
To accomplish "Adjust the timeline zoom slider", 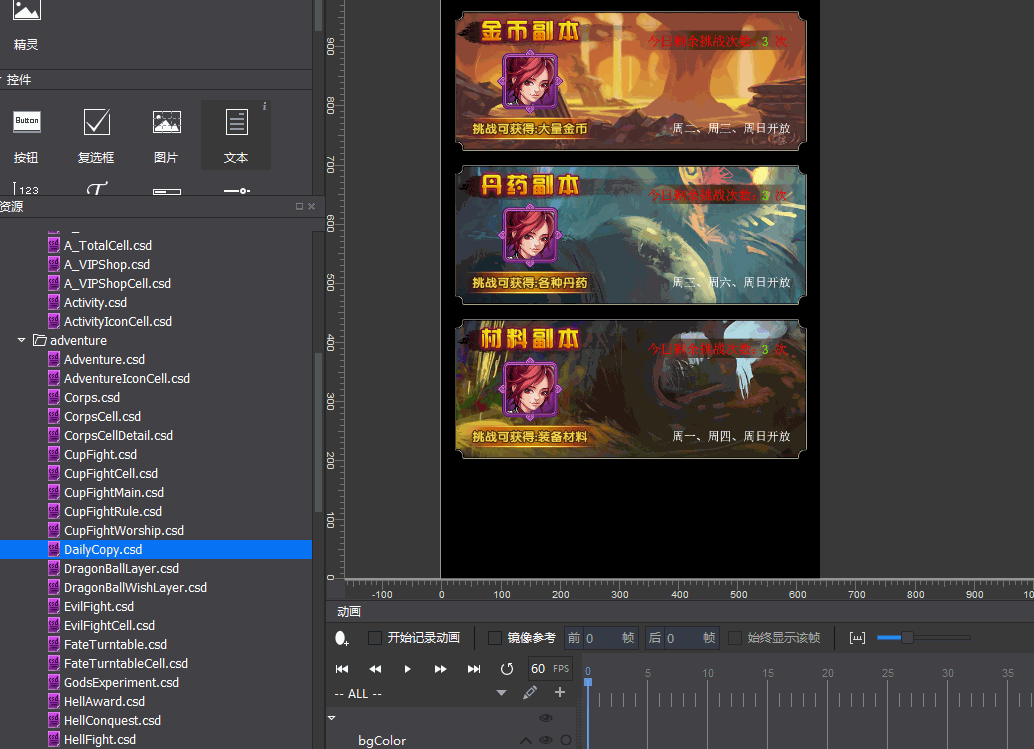I will [x=907, y=638].
